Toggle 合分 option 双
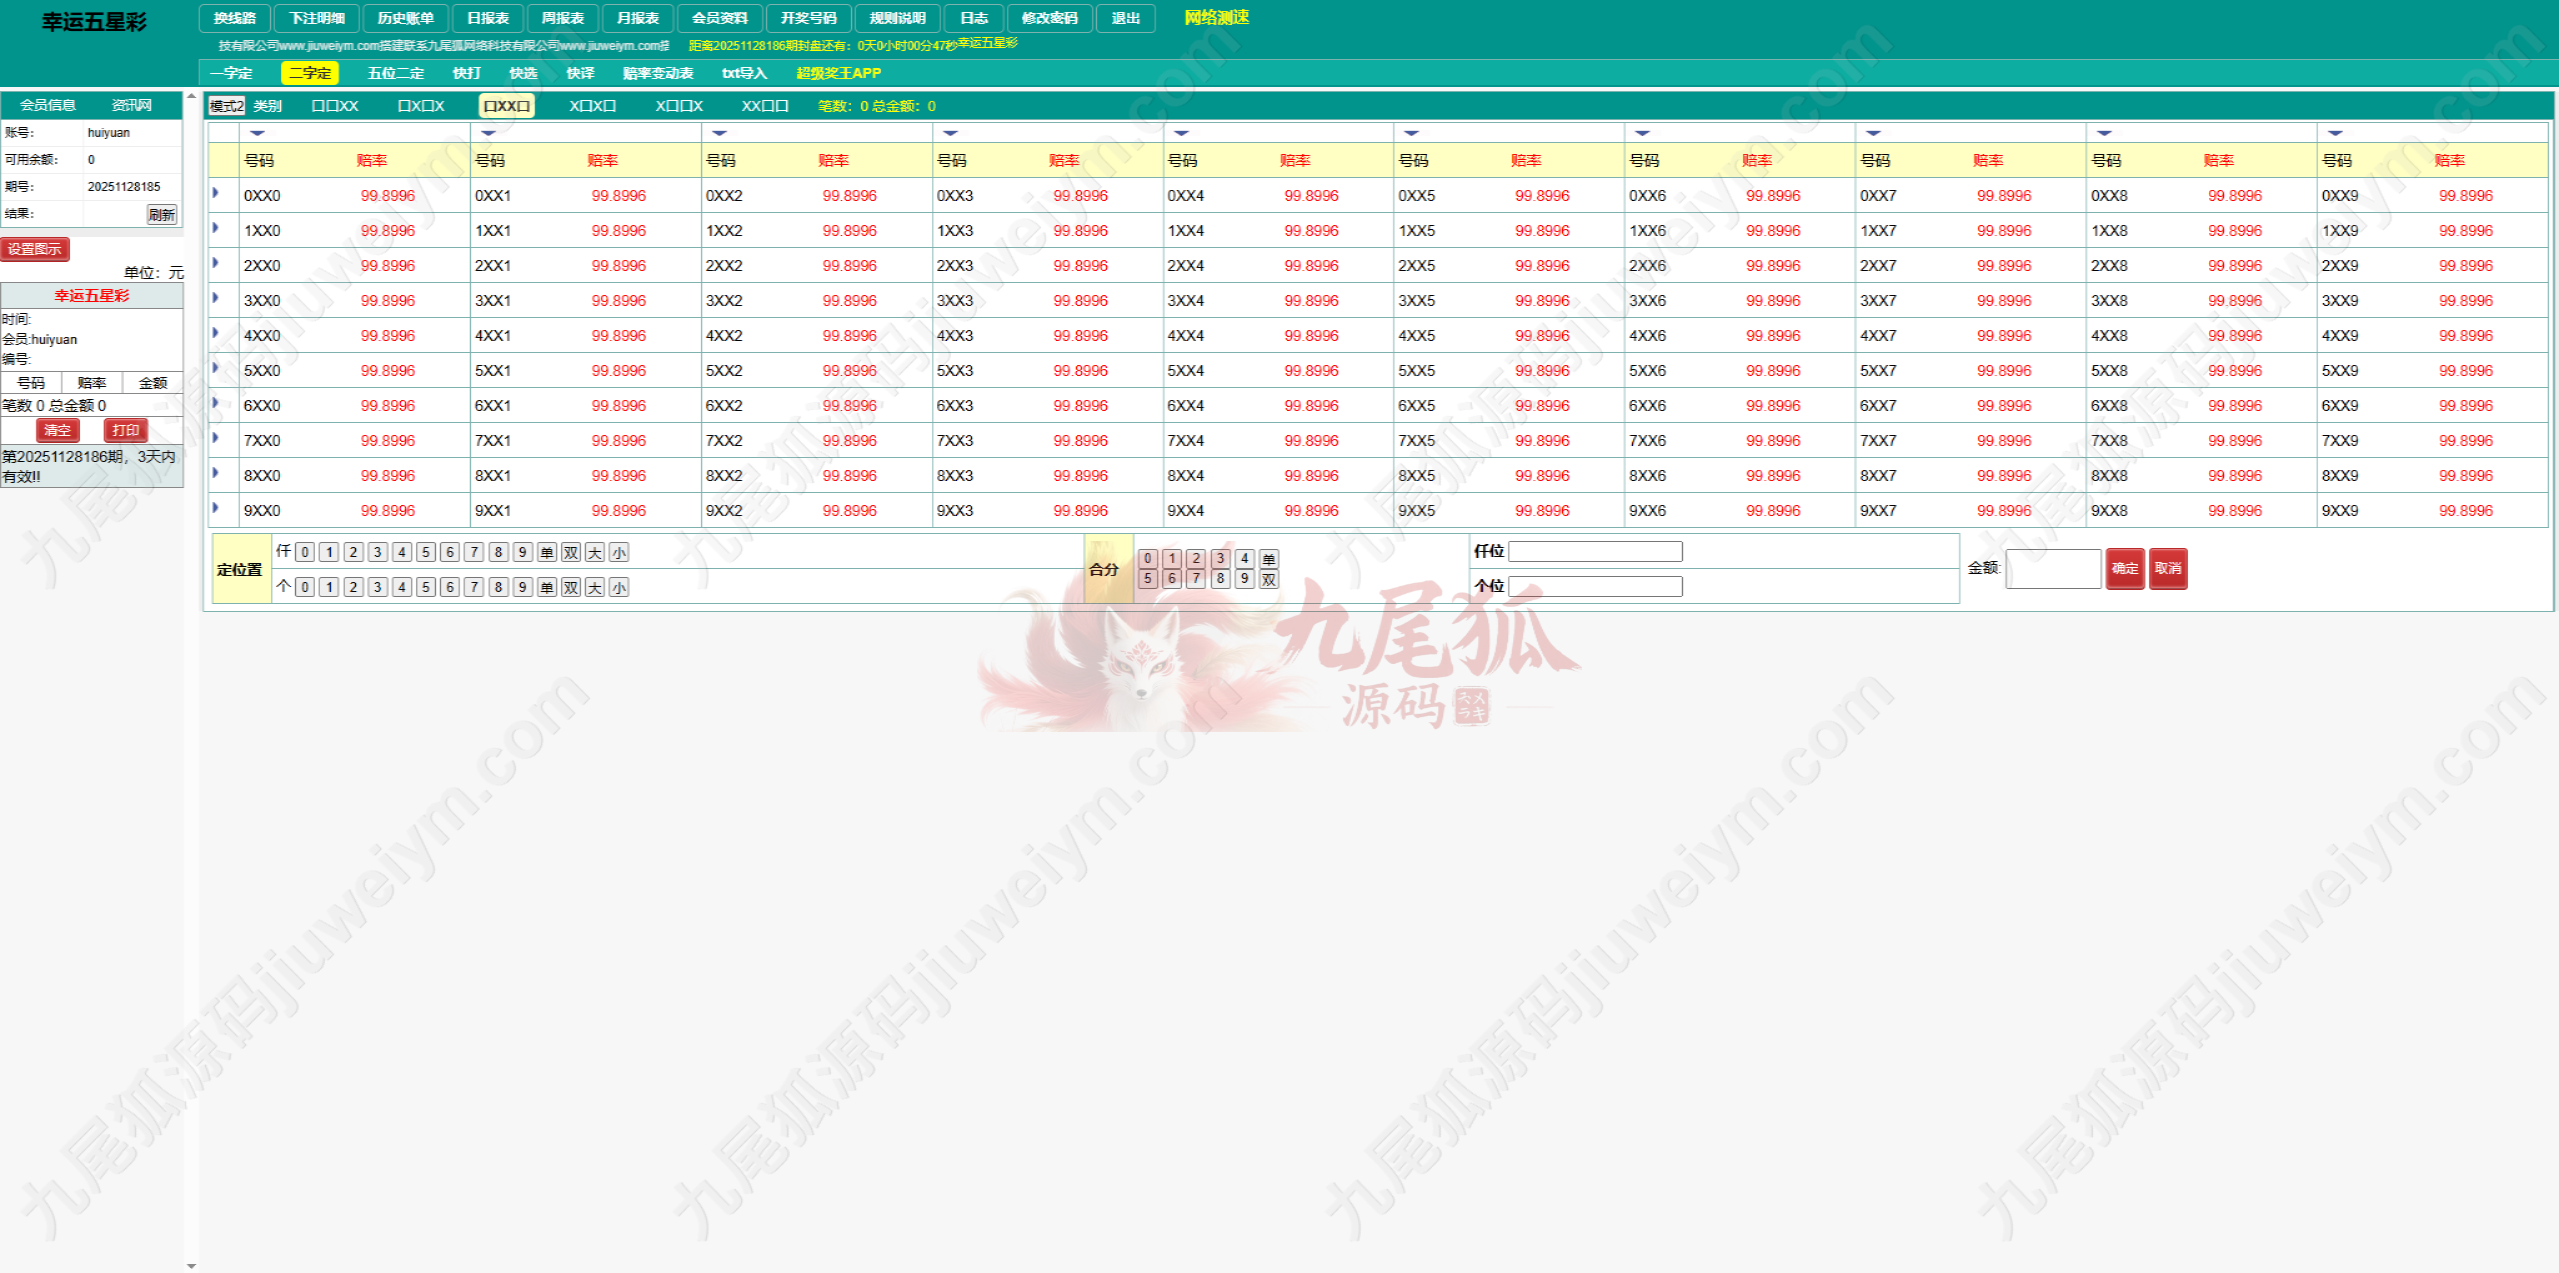The height and width of the screenshot is (1273, 2559). click(1269, 579)
